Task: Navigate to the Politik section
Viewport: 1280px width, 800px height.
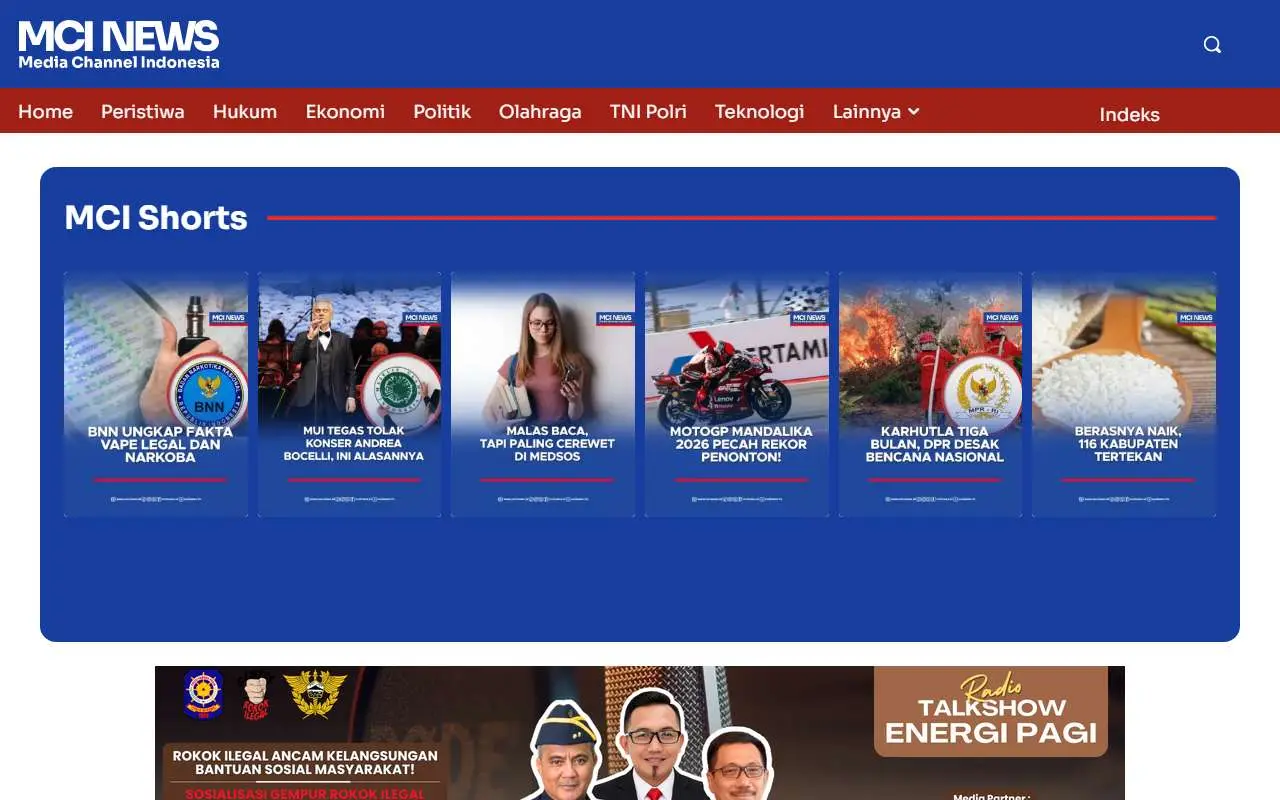Action: tap(442, 112)
